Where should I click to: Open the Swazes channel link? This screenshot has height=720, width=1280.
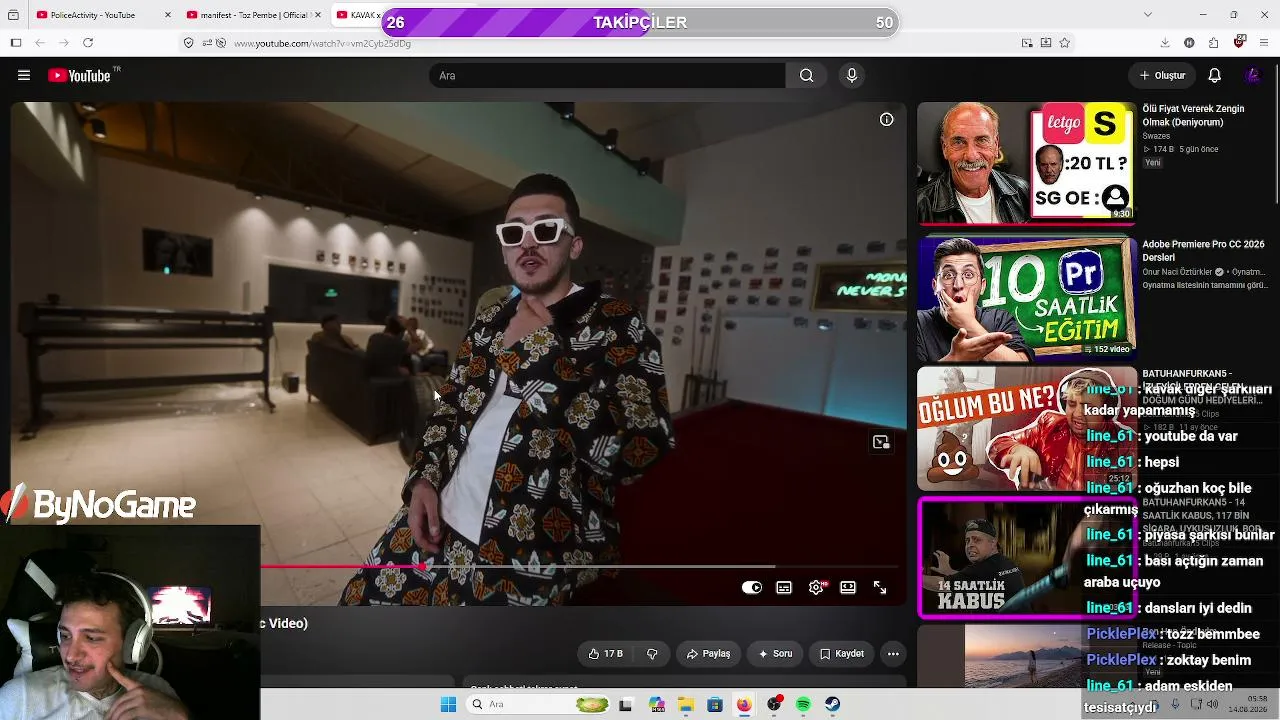tap(1156, 136)
